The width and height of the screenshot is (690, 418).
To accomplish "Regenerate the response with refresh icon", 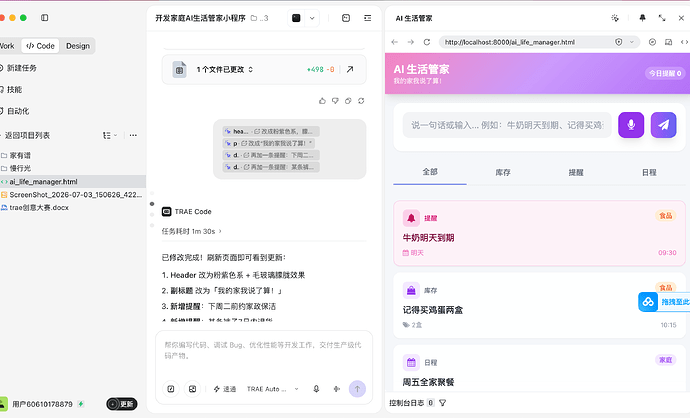I will coord(361,101).
